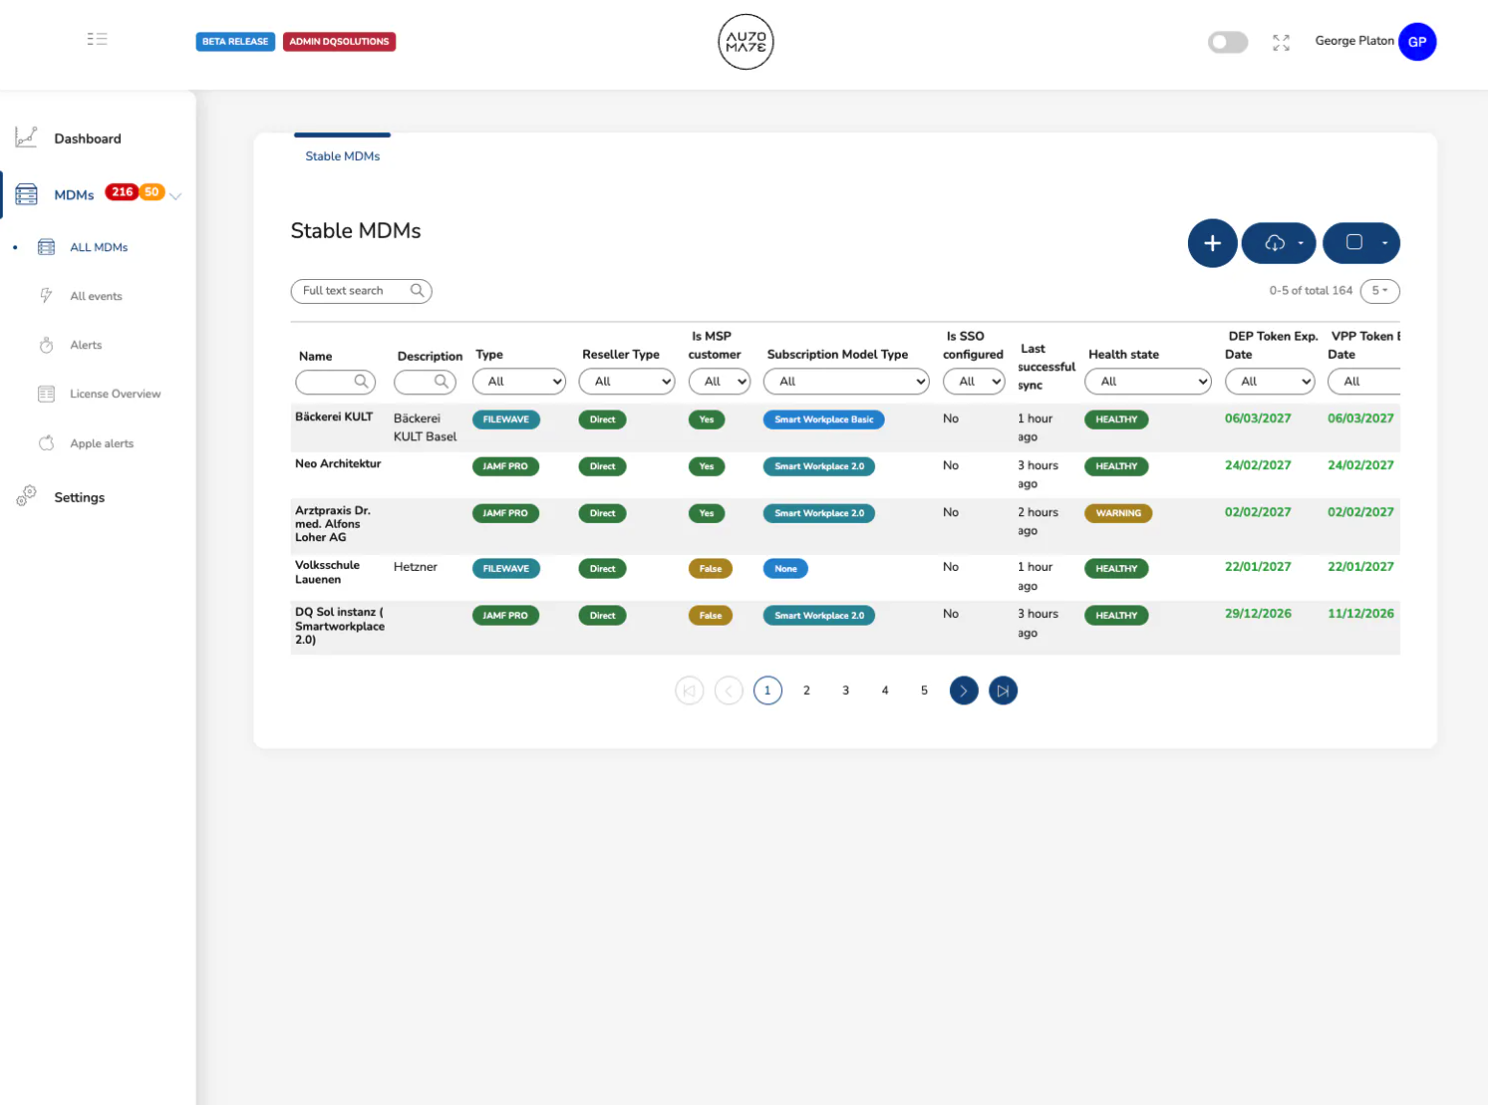1488x1105 pixels.
Task: Open Settings from the sidebar
Action: 79,497
